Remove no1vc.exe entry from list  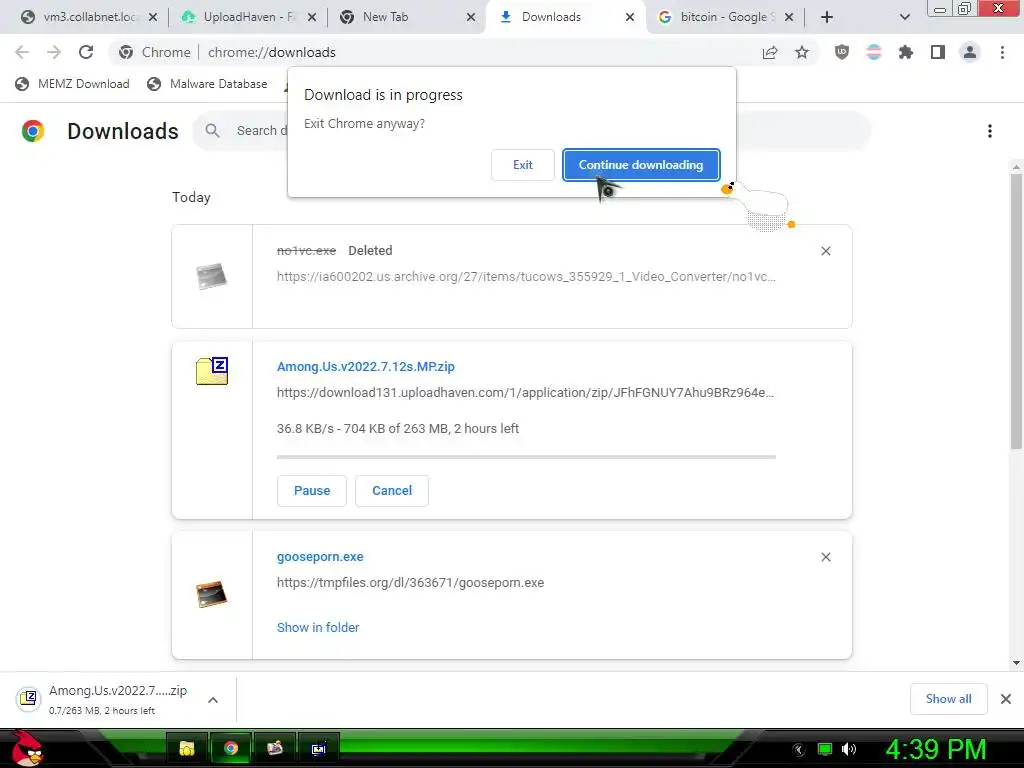pyautogui.click(x=825, y=251)
